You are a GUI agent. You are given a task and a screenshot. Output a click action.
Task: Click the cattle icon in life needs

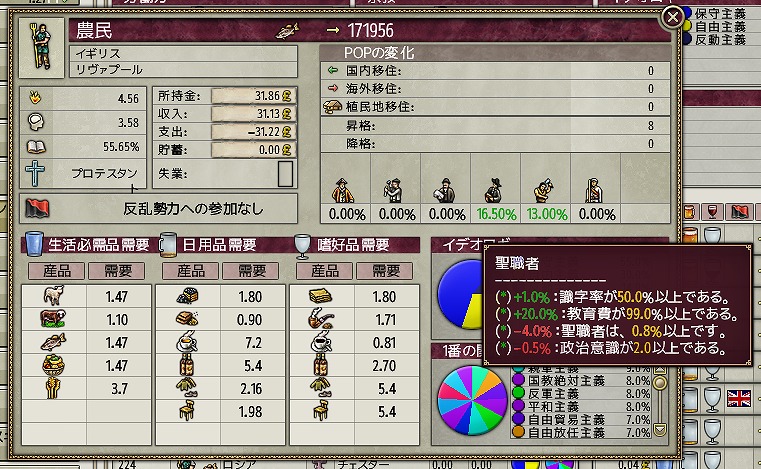(53, 319)
